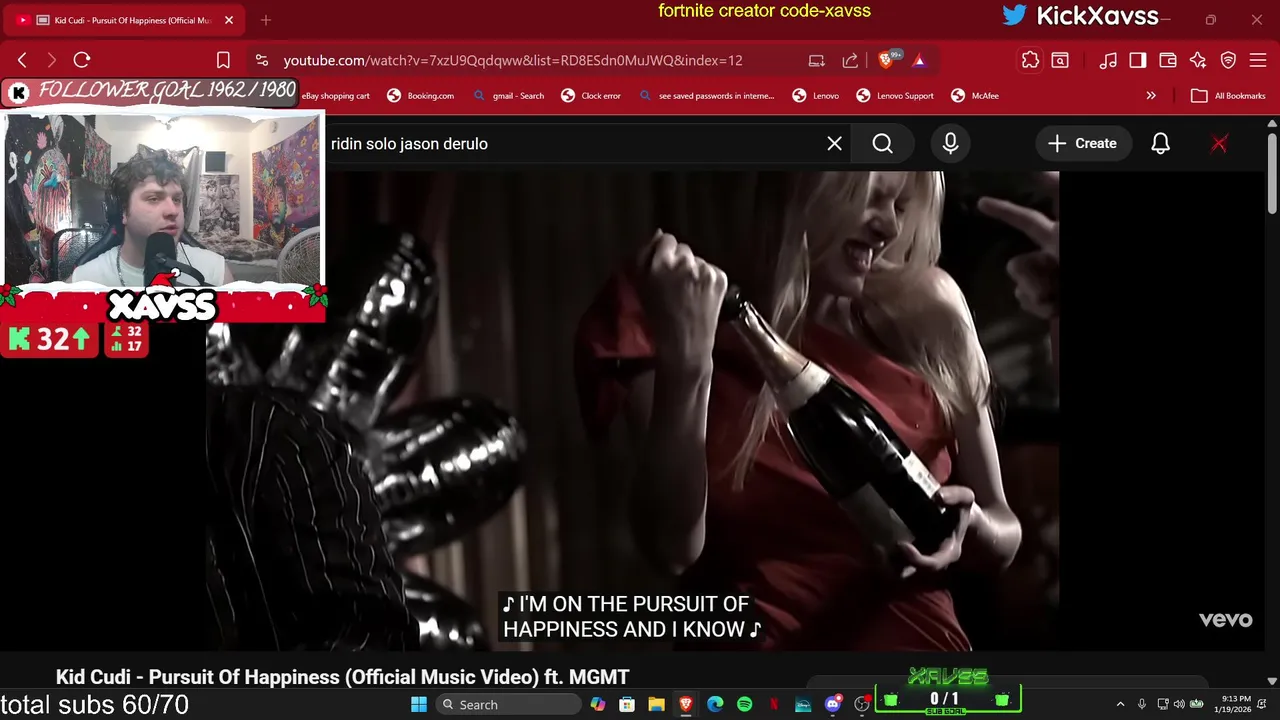Click the video player area
Image resolution: width=1280 pixels, height=720 pixels.
[632, 410]
